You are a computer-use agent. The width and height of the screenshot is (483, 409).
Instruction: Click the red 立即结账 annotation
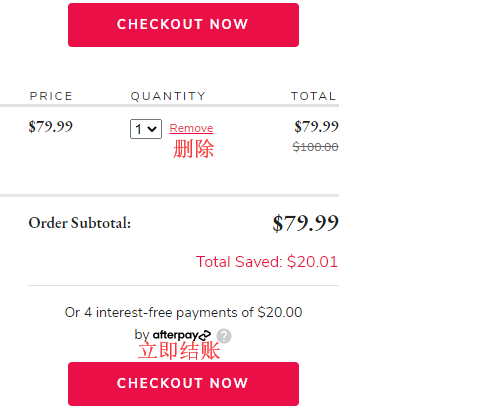pyautogui.click(x=179, y=351)
